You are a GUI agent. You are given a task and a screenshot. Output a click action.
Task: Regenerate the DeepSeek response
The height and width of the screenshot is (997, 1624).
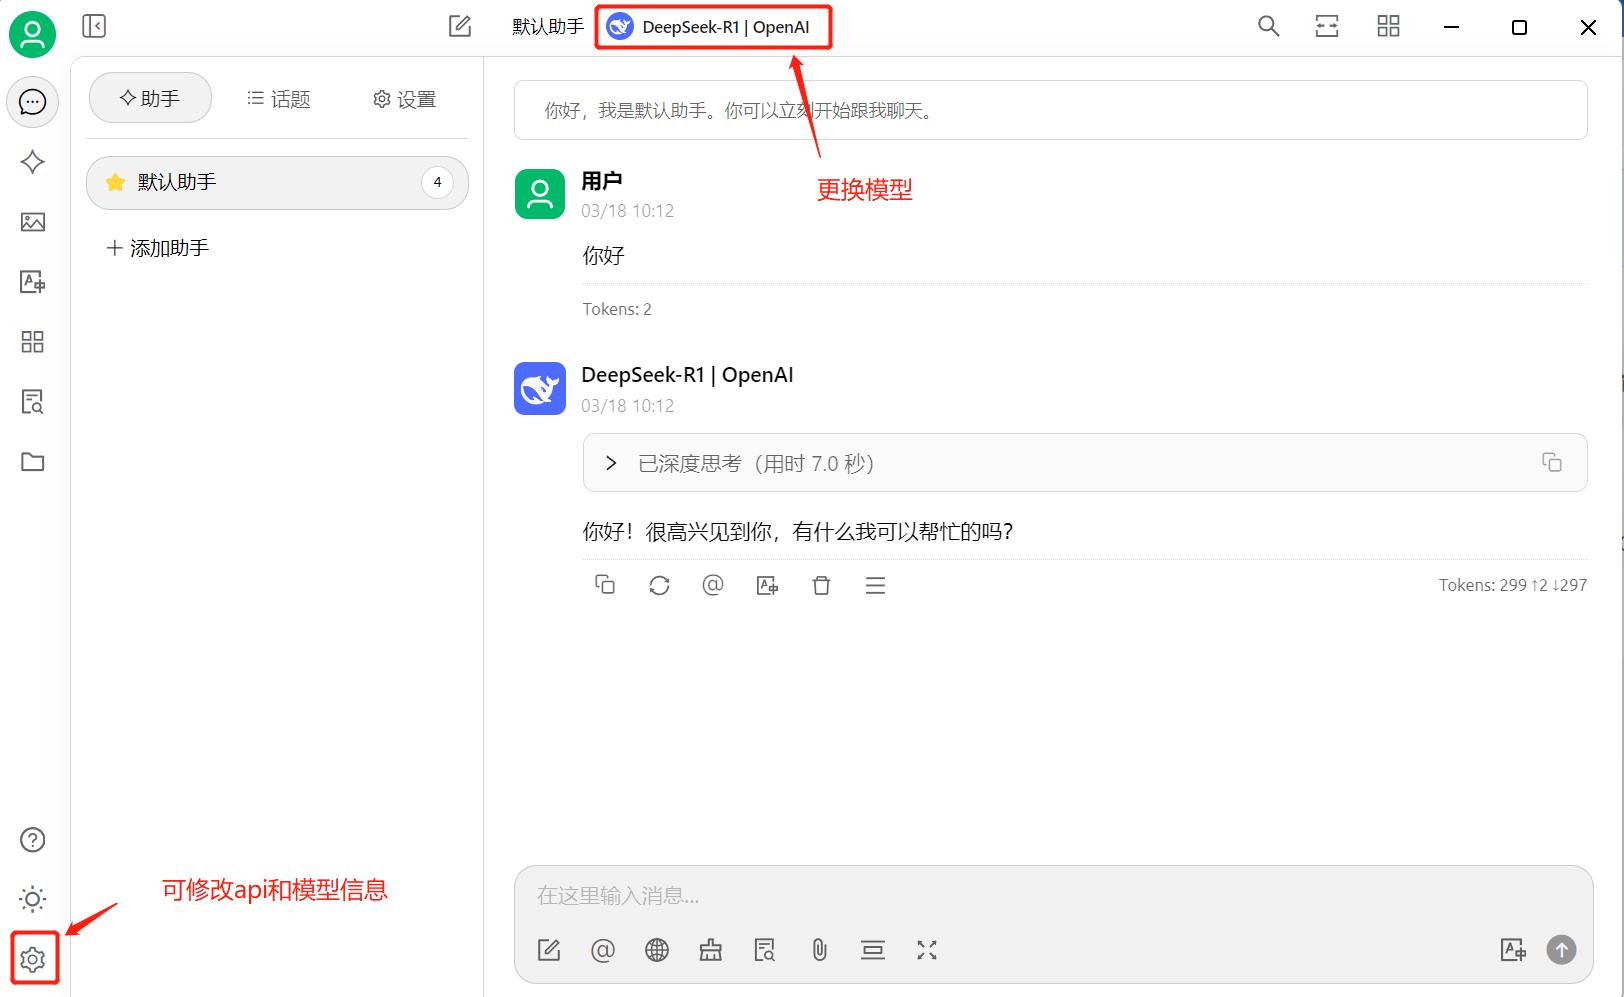pyautogui.click(x=659, y=585)
